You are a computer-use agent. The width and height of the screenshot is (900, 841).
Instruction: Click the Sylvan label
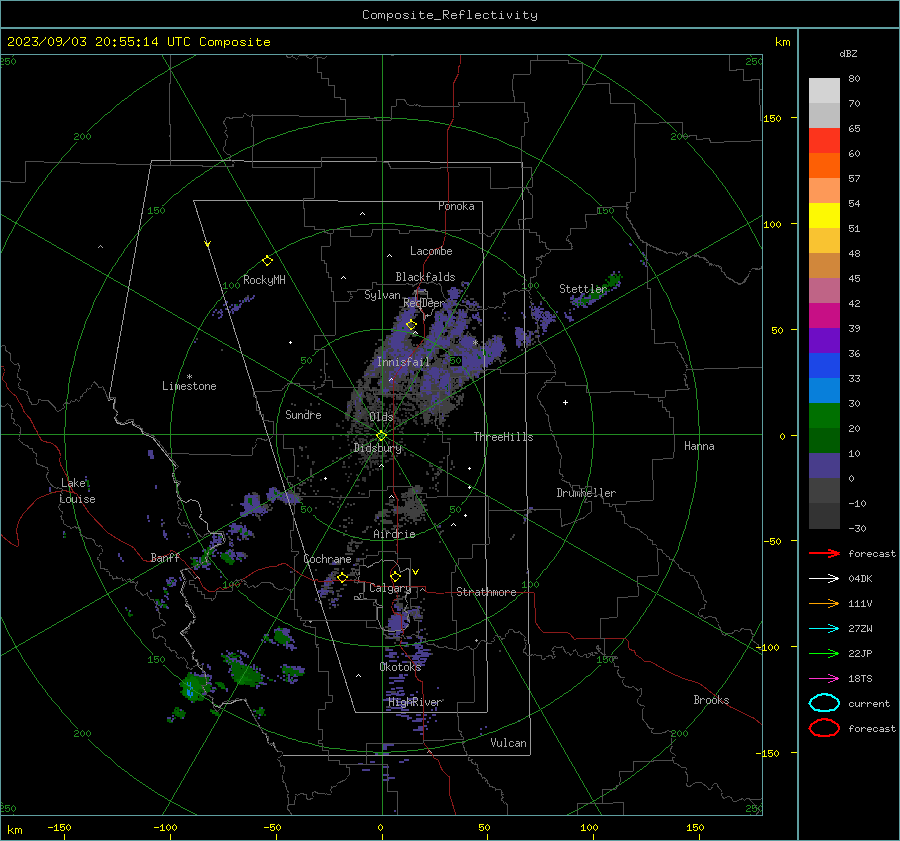[x=382, y=296]
